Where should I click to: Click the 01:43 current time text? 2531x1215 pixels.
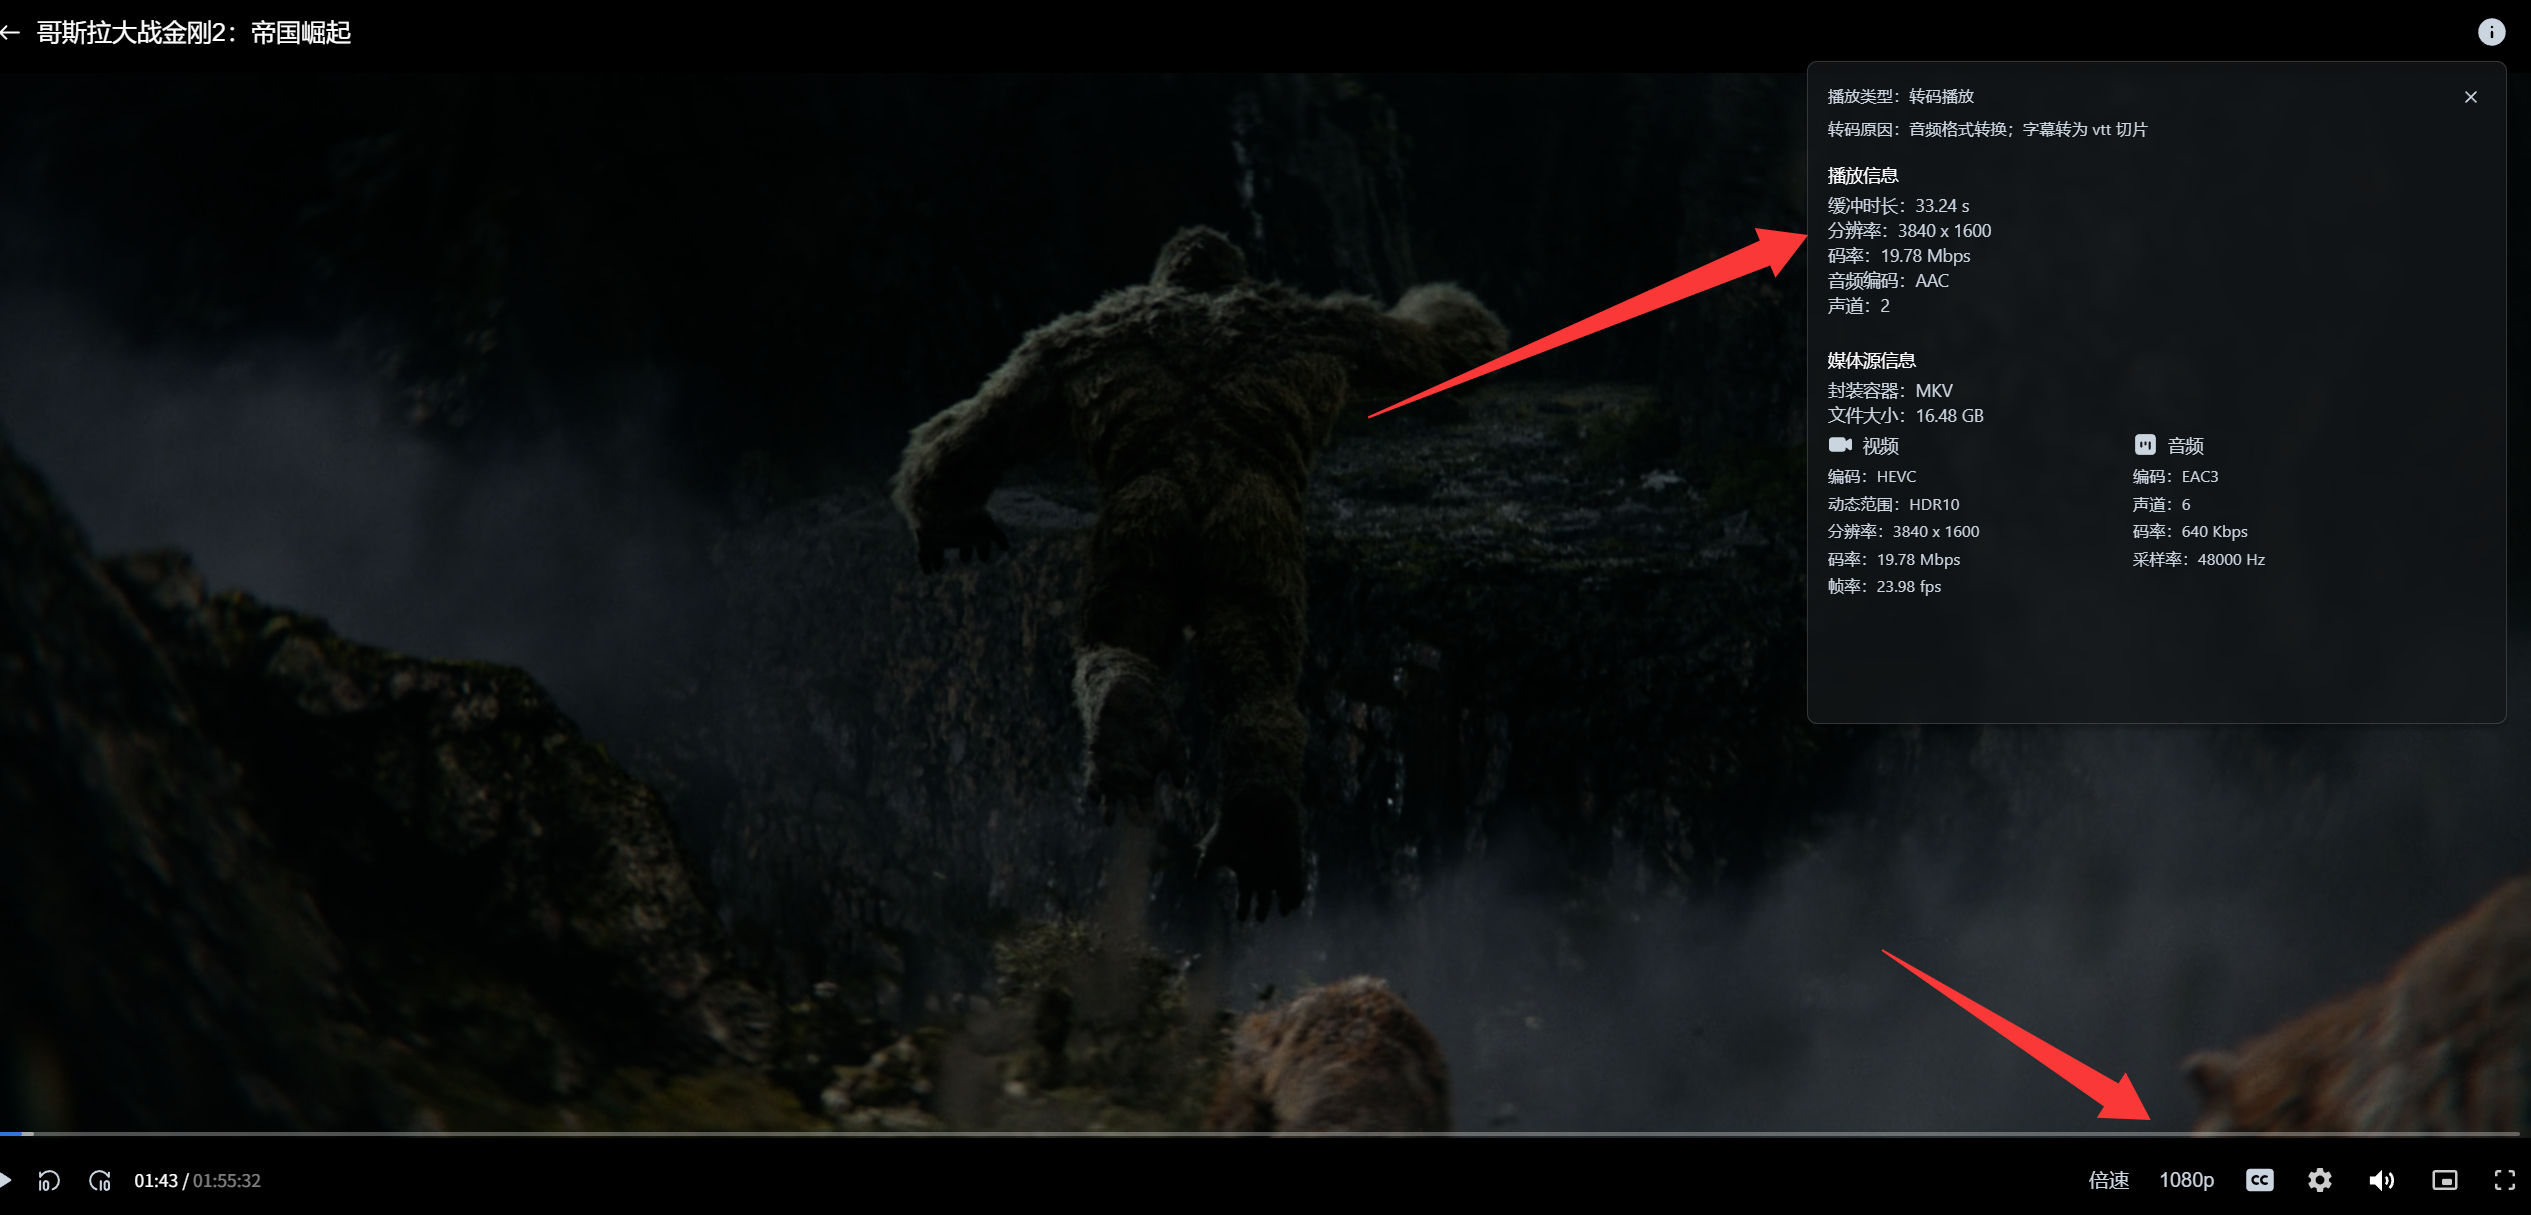156,1181
